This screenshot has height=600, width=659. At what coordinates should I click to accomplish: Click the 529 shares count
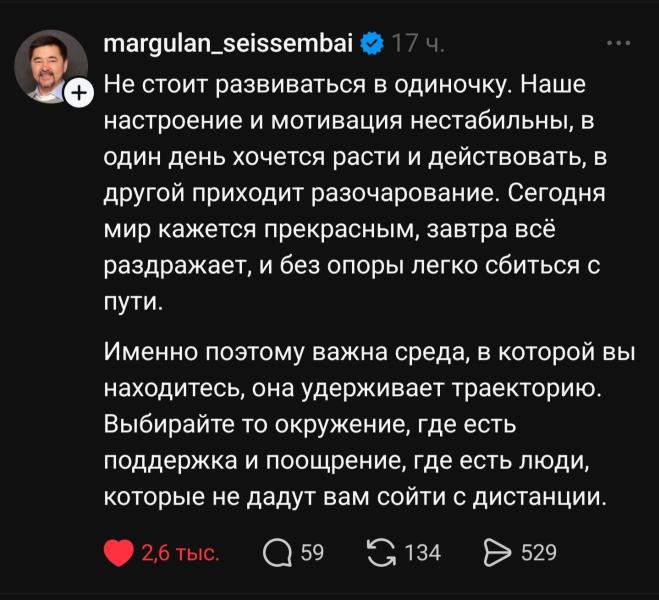[x=539, y=552]
